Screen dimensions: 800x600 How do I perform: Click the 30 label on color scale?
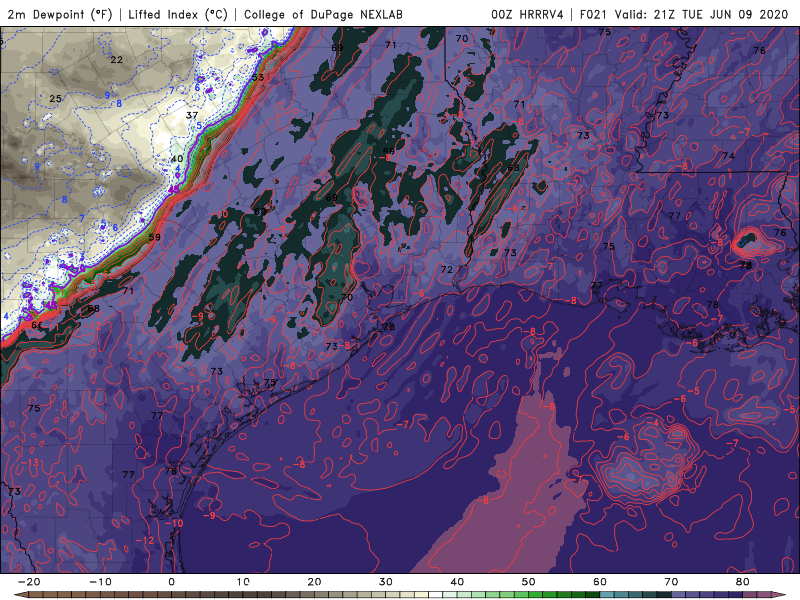[x=386, y=582]
